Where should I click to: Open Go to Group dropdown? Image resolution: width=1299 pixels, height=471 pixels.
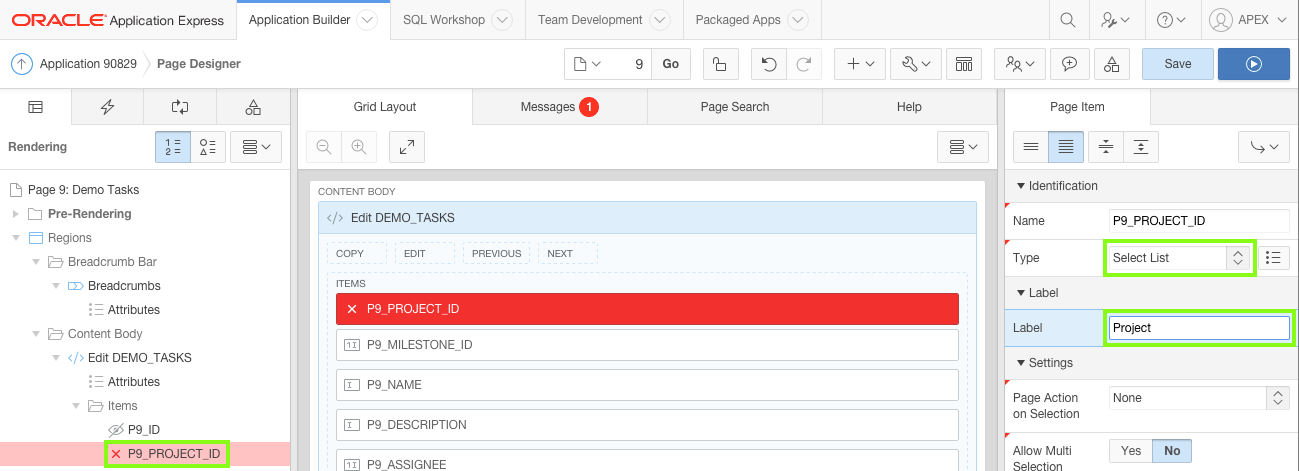click(1264, 146)
